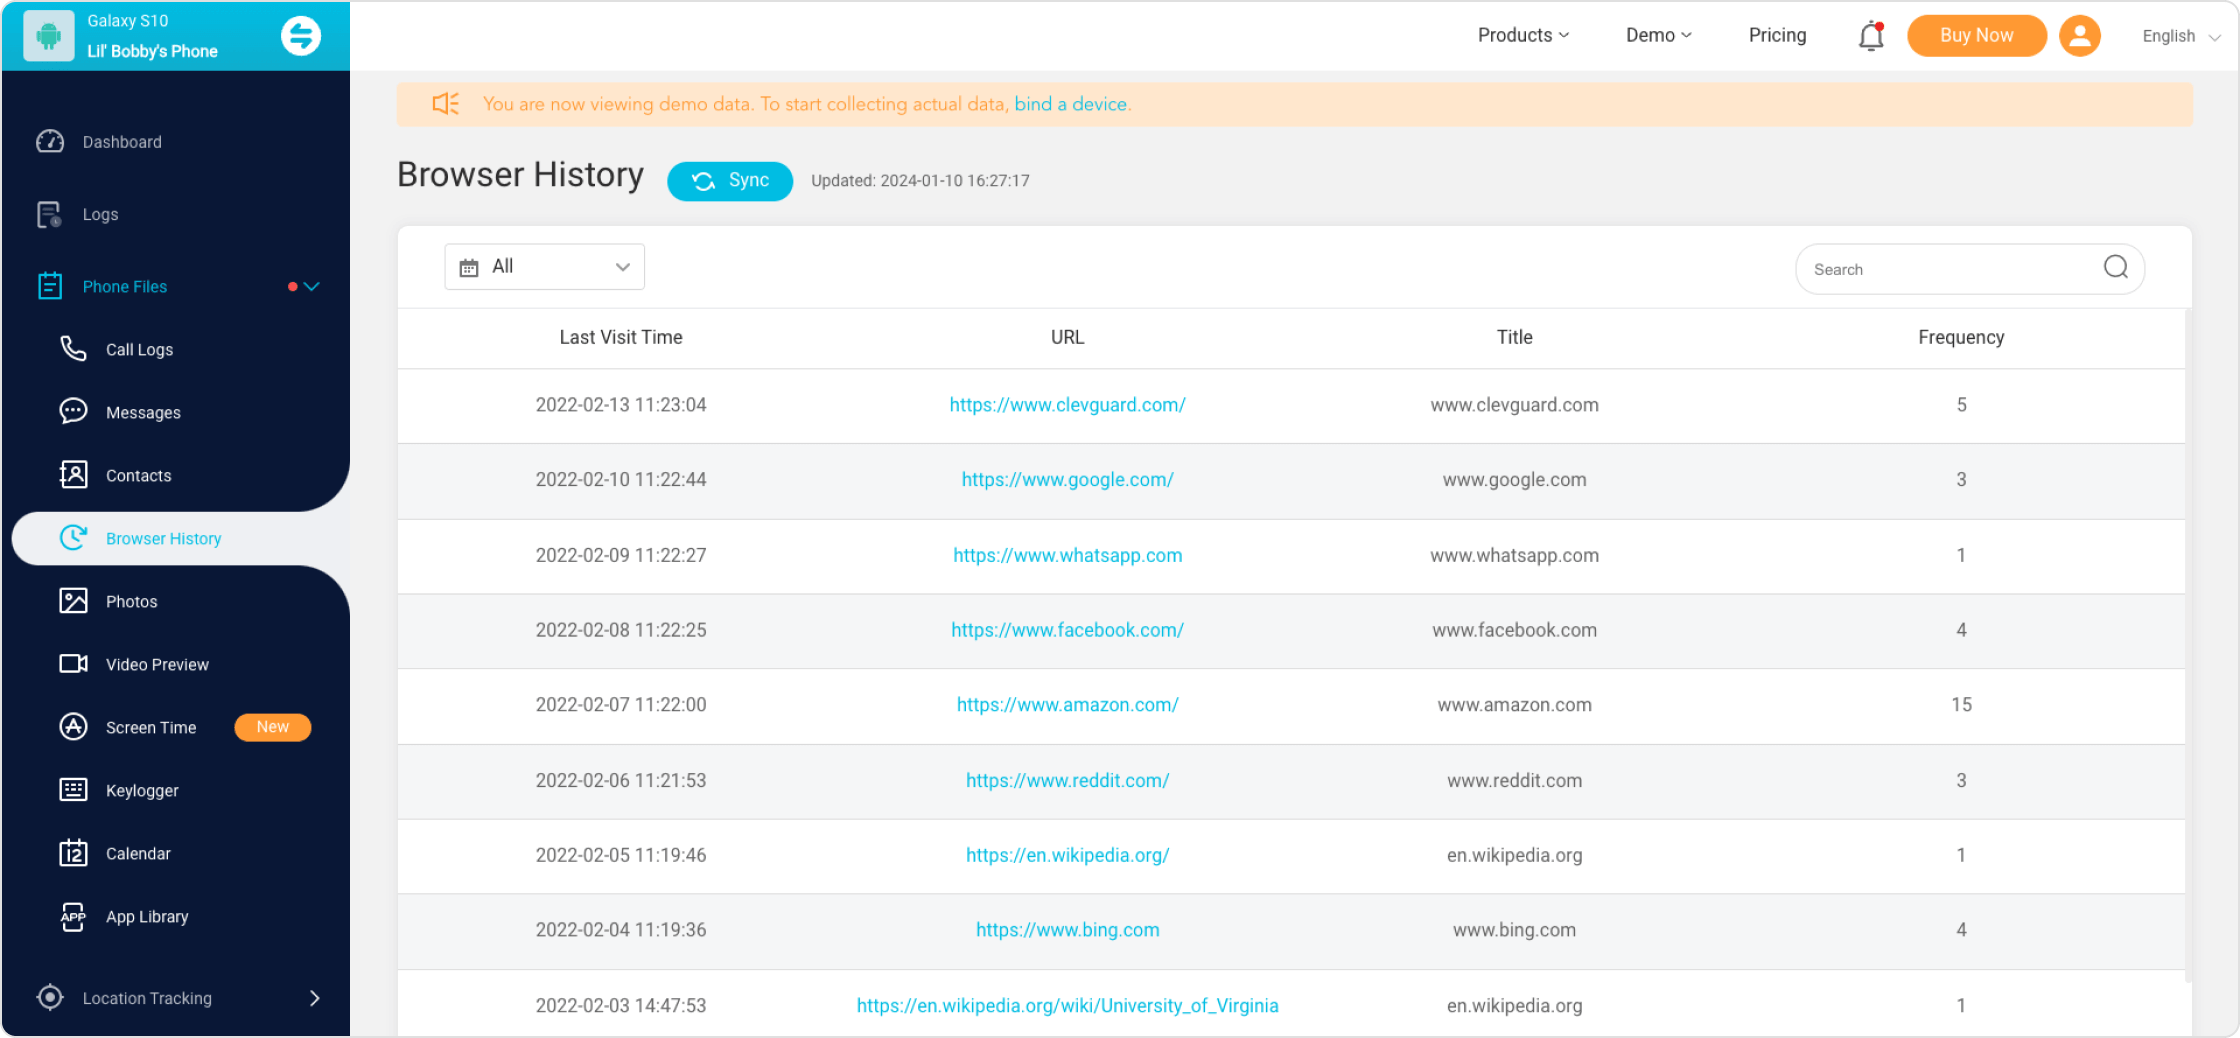Click the calendar icon in date filter
The height and width of the screenshot is (1038, 2240).
(469, 267)
